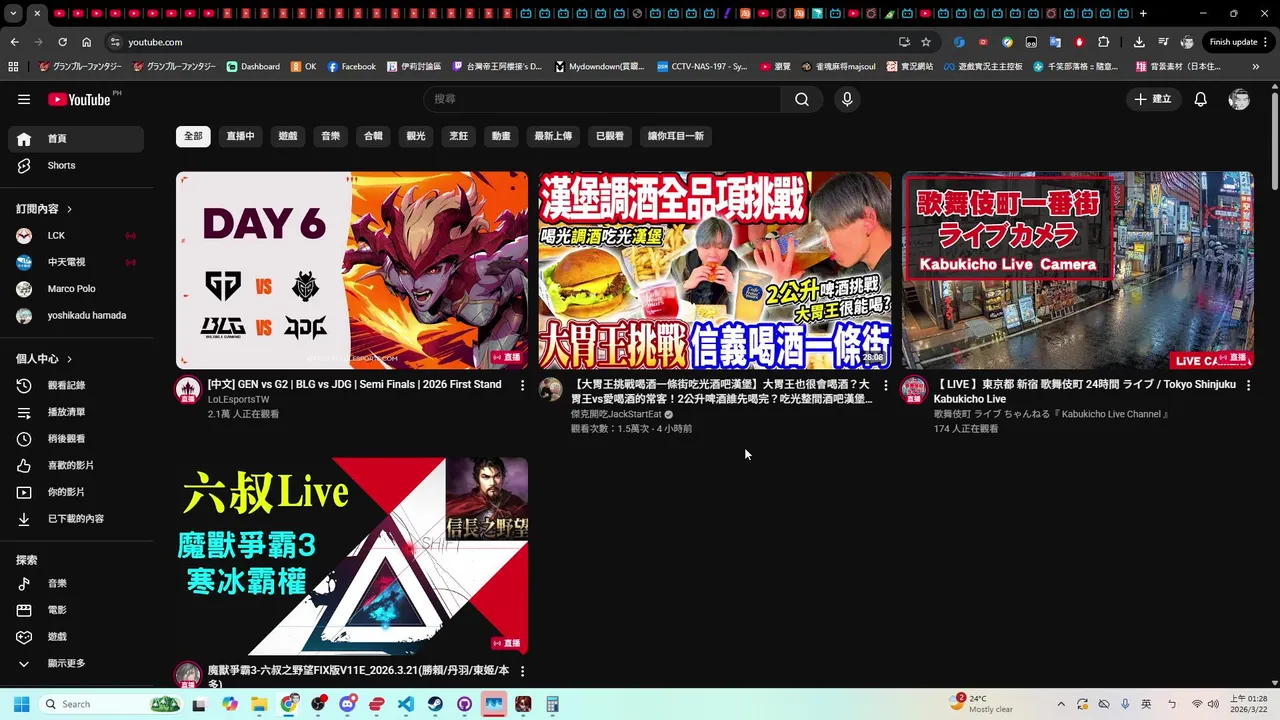Open LCK subscription channel

click(76, 235)
